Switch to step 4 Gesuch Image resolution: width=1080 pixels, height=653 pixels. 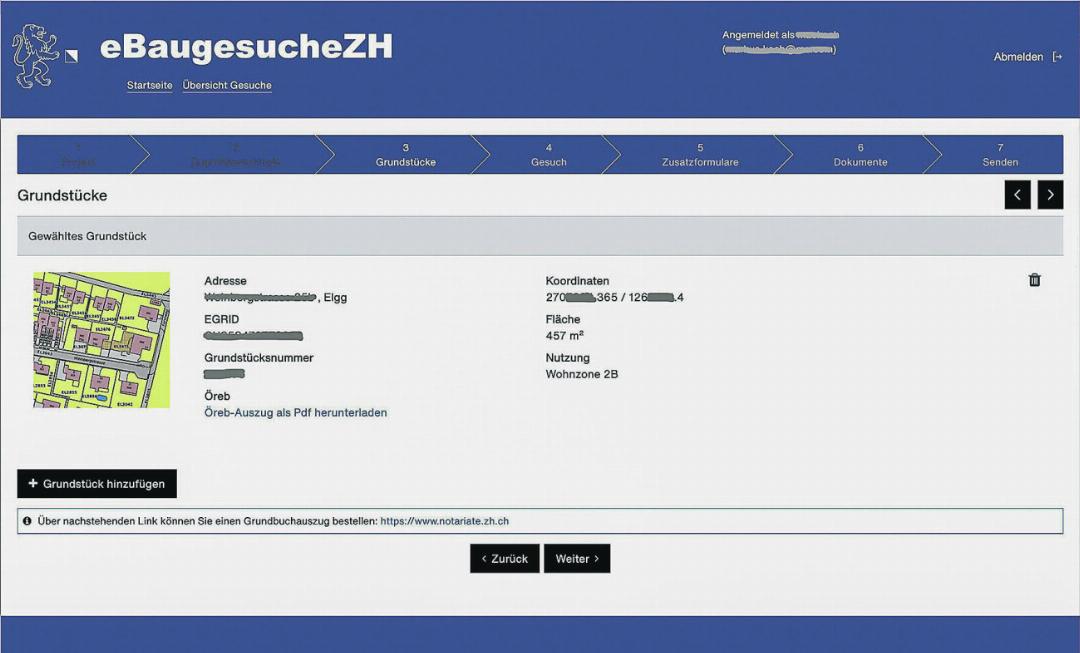pyautogui.click(x=548, y=155)
